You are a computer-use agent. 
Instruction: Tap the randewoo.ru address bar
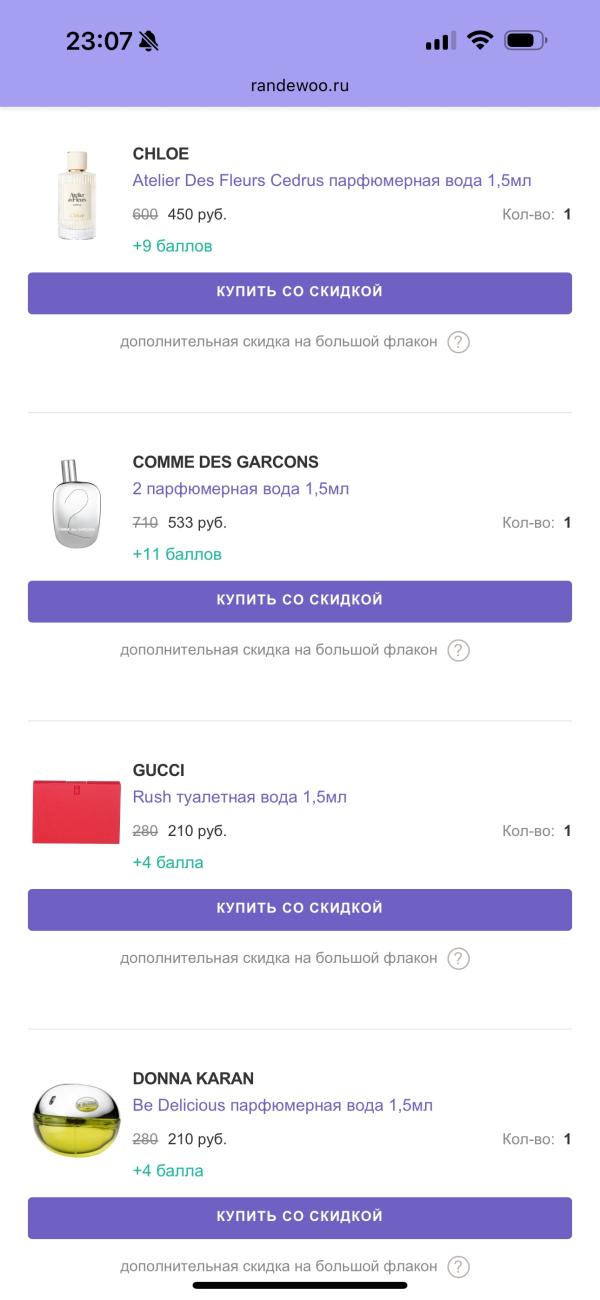click(x=300, y=86)
